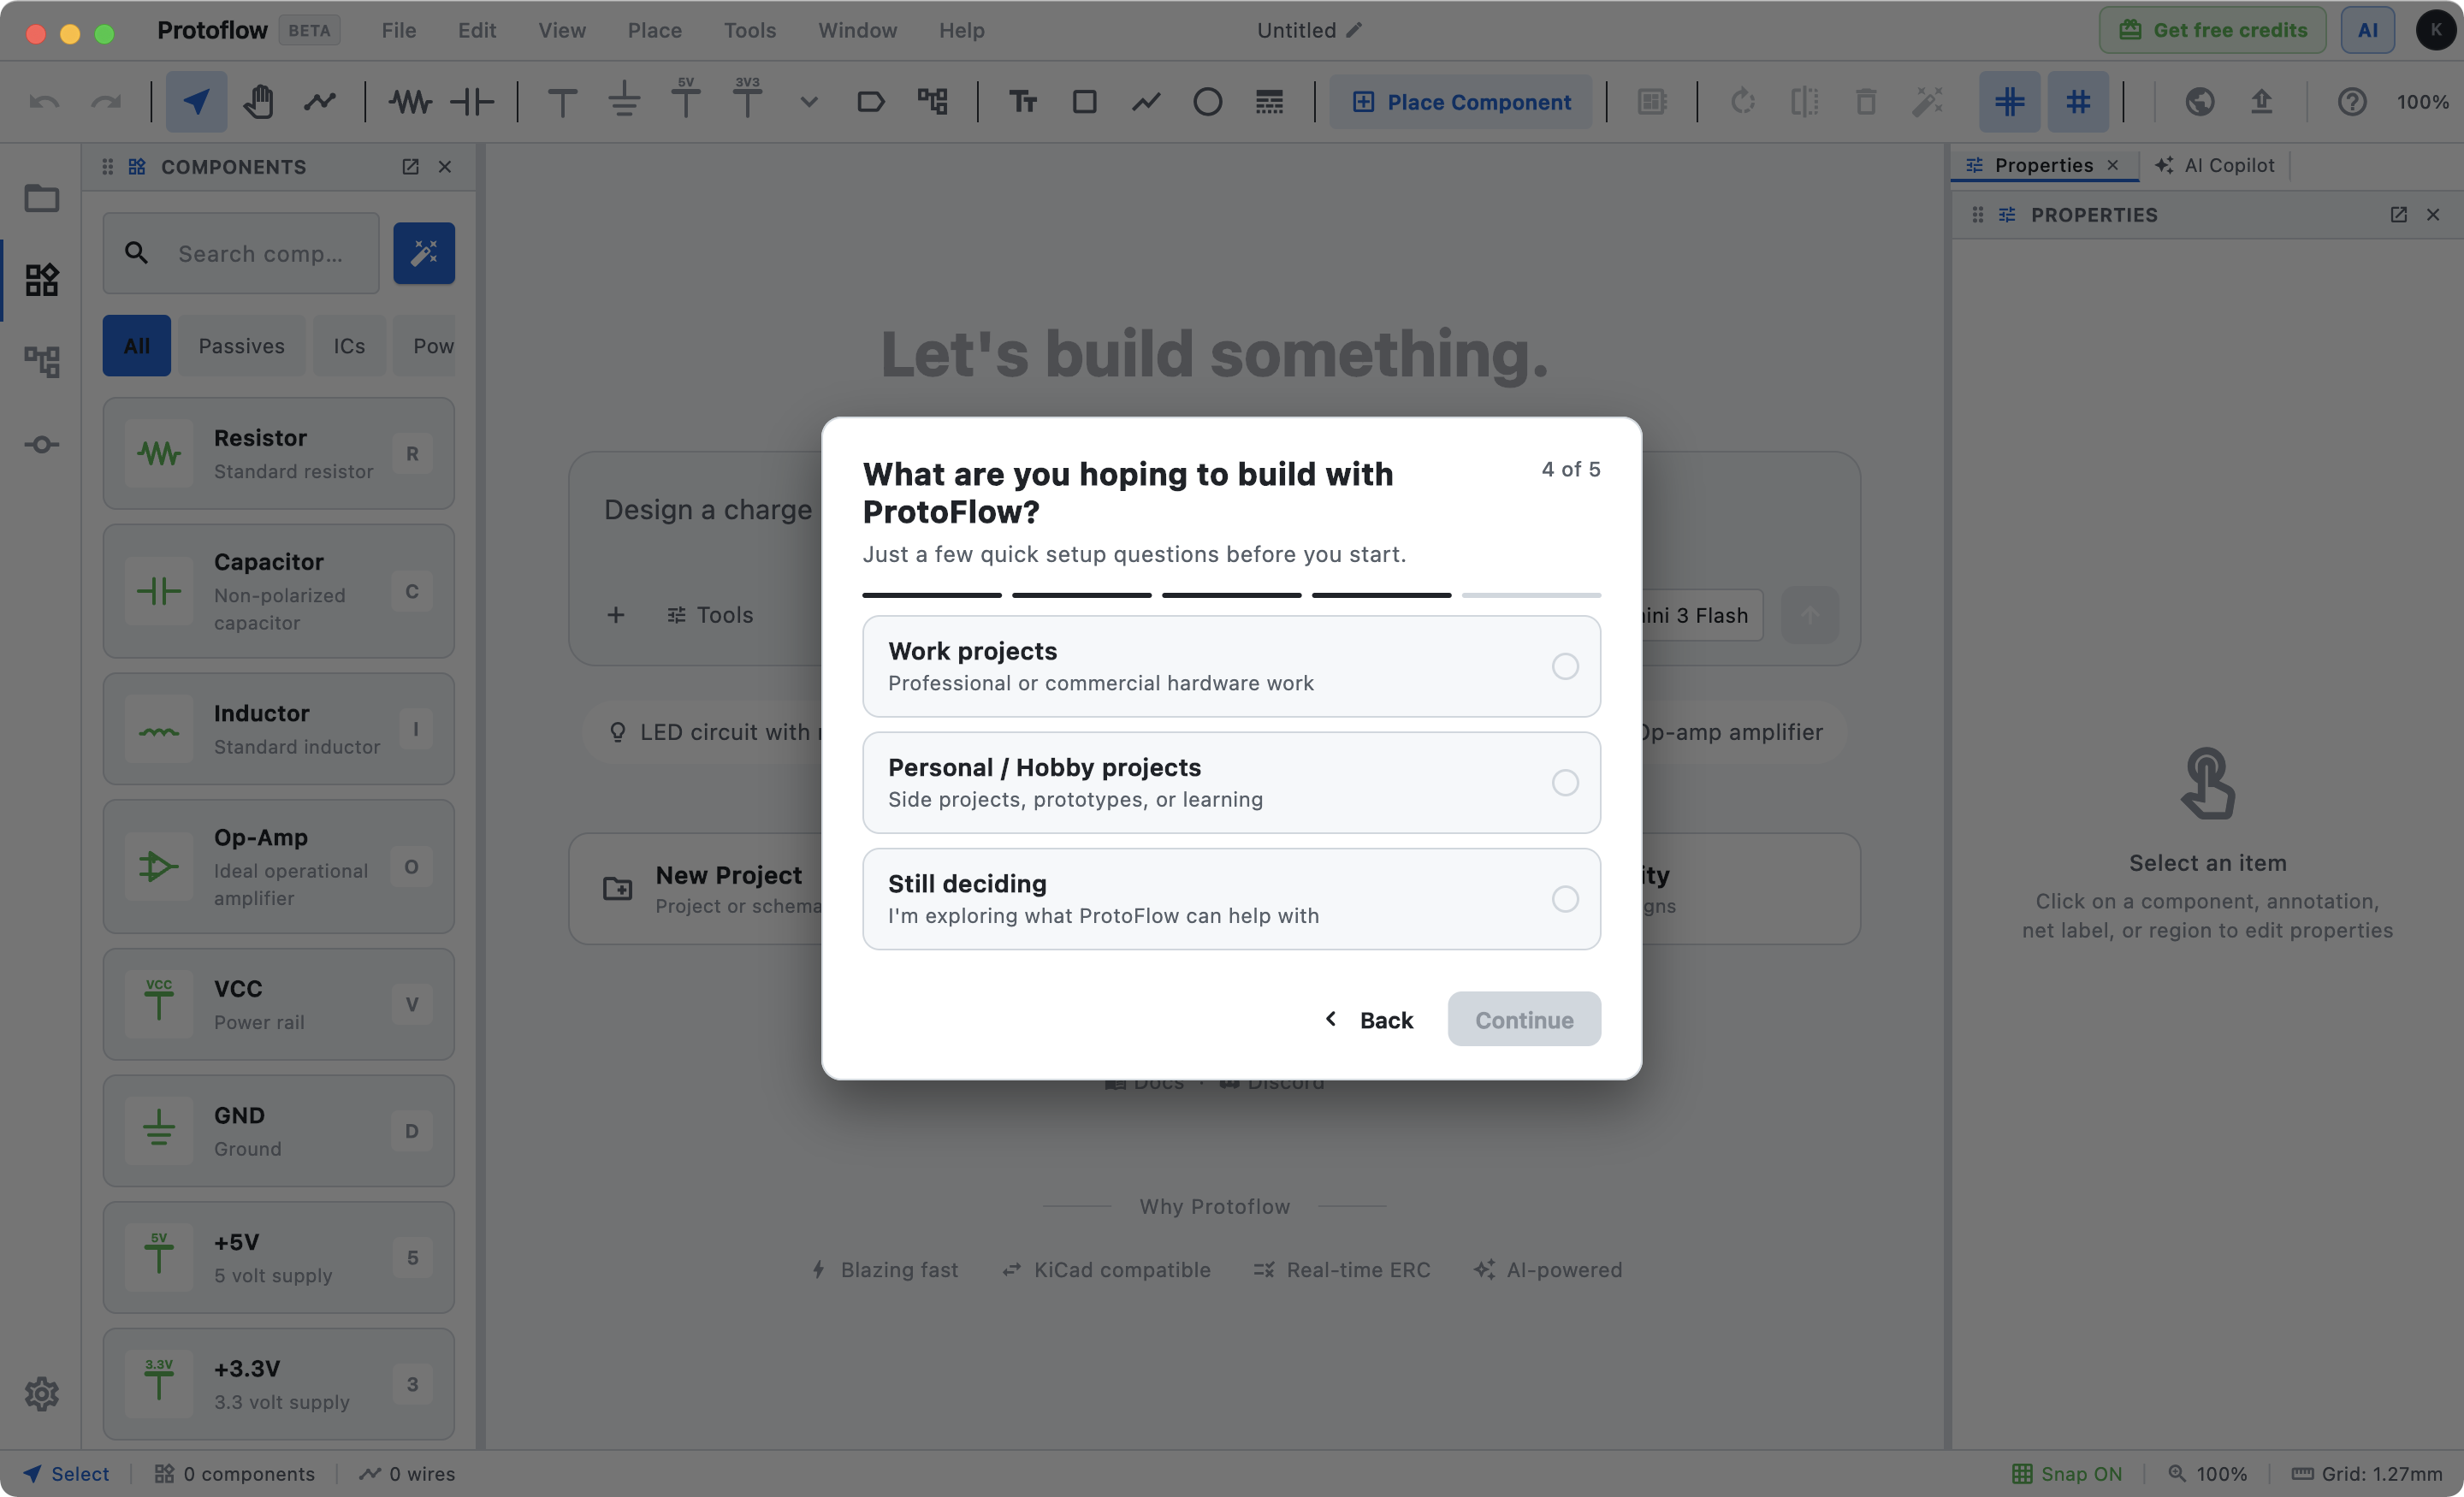Pick the capacitor tool in toolbar
The image size is (2464, 1497).
coord(472,101)
